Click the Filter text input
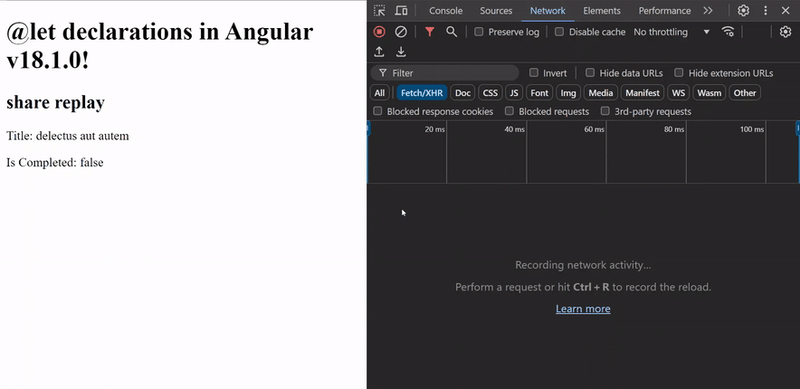The height and width of the screenshot is (389, 800). [x=445, y=73]
